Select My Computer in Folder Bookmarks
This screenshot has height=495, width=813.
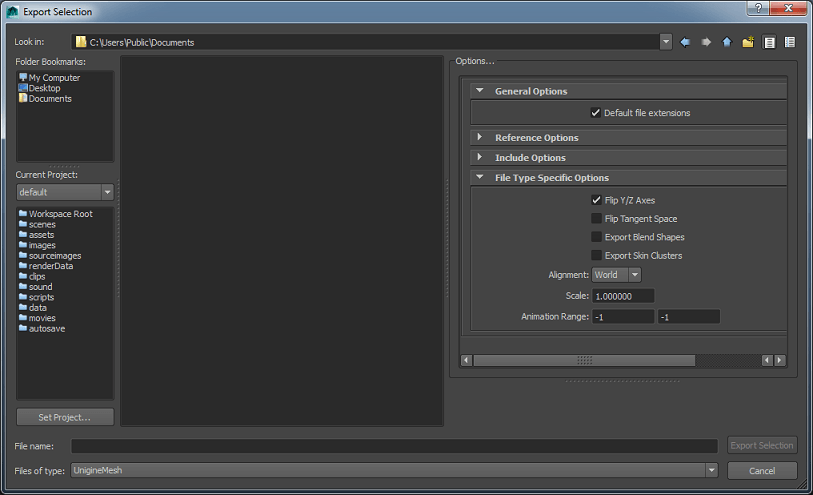pyautogui.click(x=54, y=78)
